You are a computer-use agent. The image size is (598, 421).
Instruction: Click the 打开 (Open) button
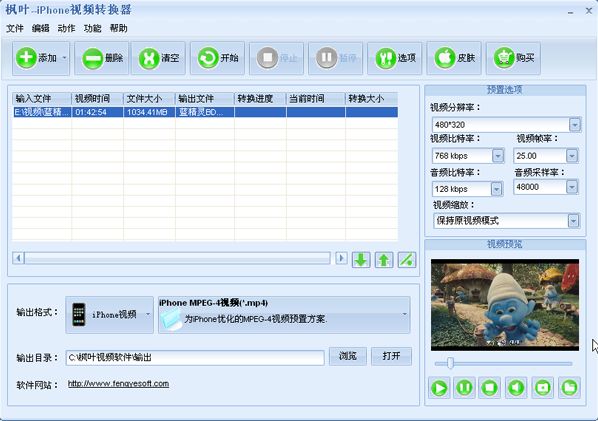[392, 356]
